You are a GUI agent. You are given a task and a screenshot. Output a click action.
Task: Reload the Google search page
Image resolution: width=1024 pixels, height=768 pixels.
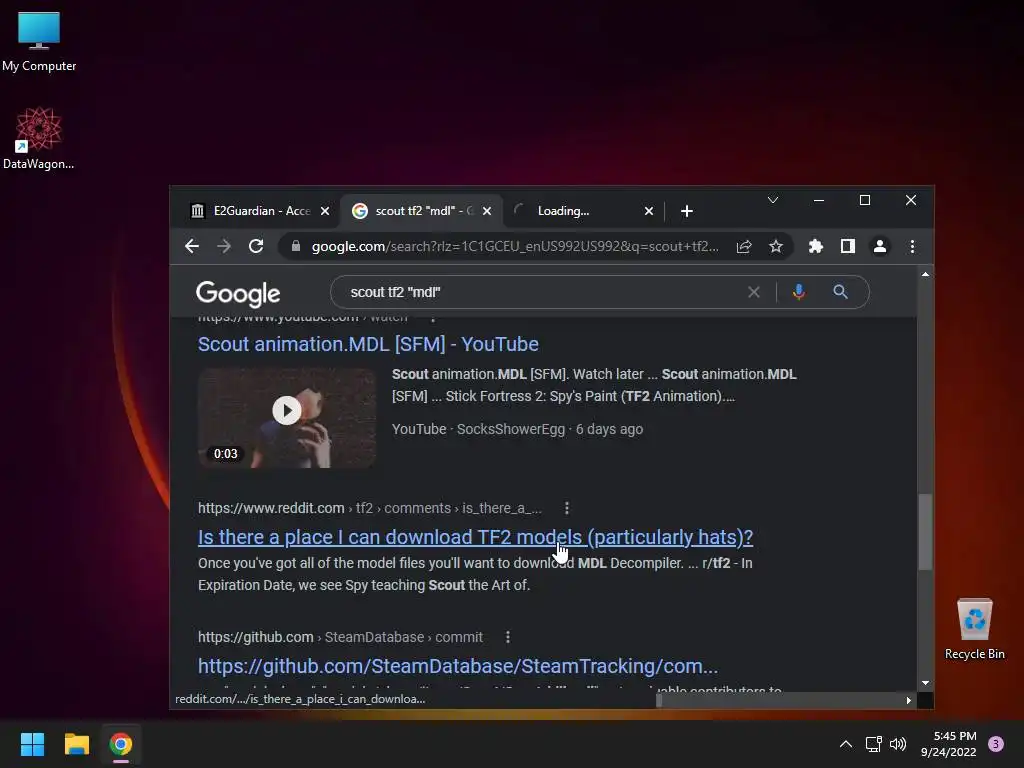pos(256,246)
